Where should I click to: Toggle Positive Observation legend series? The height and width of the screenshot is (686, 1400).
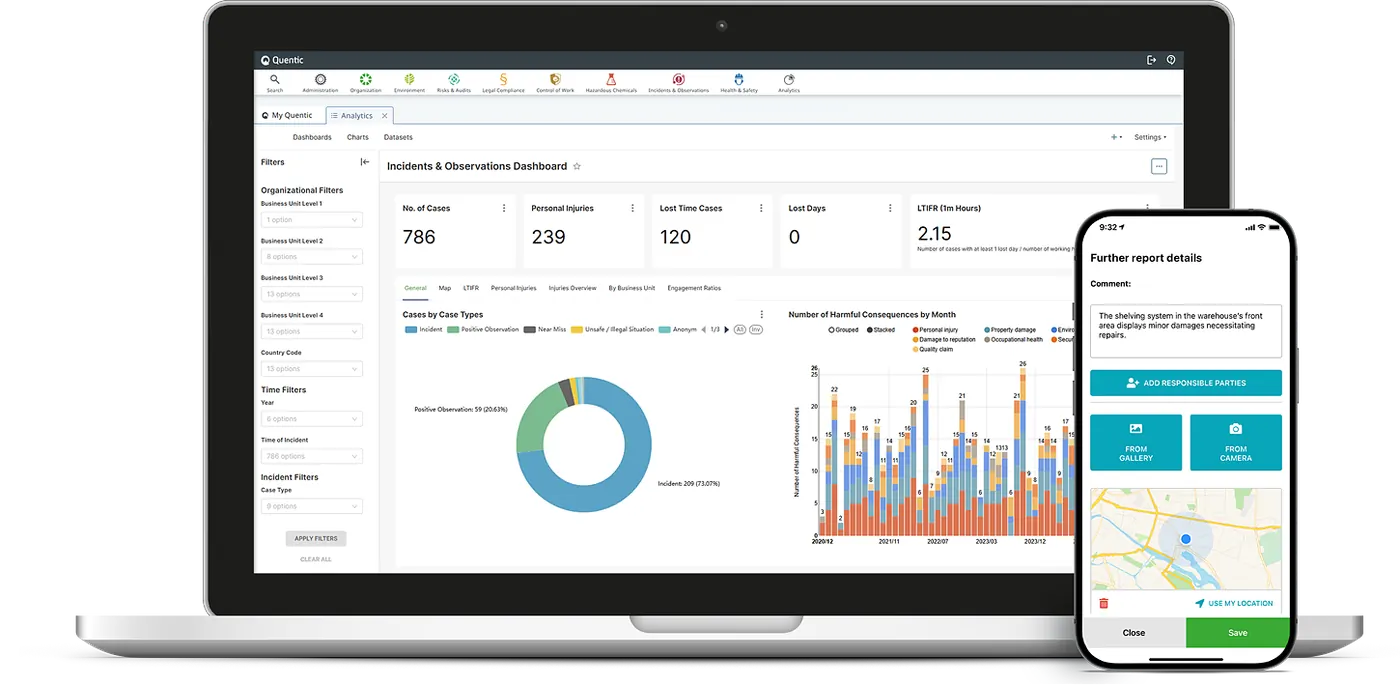point(483,329)
